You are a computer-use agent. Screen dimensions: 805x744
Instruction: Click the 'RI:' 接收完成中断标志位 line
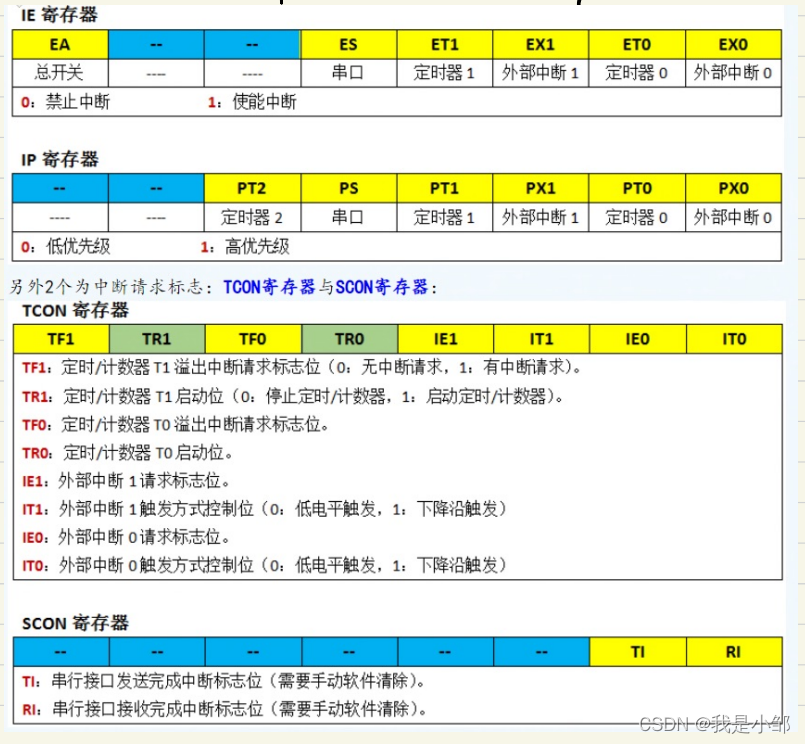pos(224,710)
